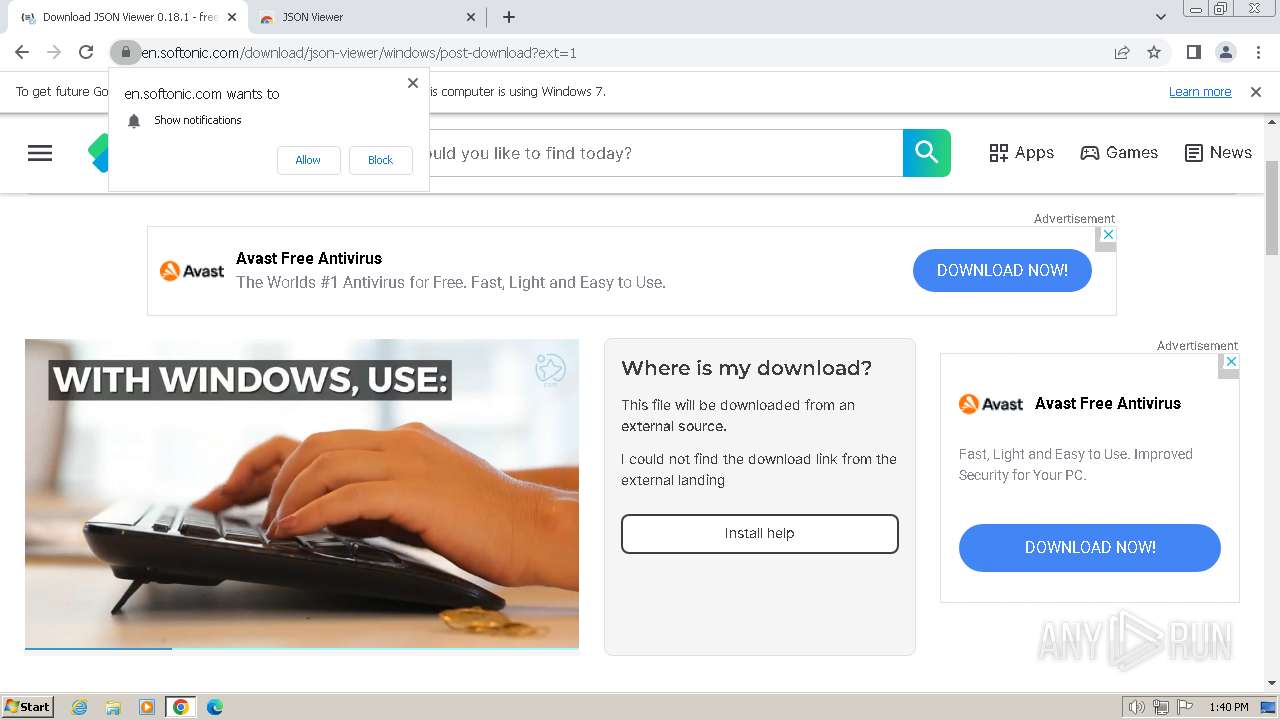Focus the Softonic search field
Screen dimensions: 1280x720
tap(666, 153)
